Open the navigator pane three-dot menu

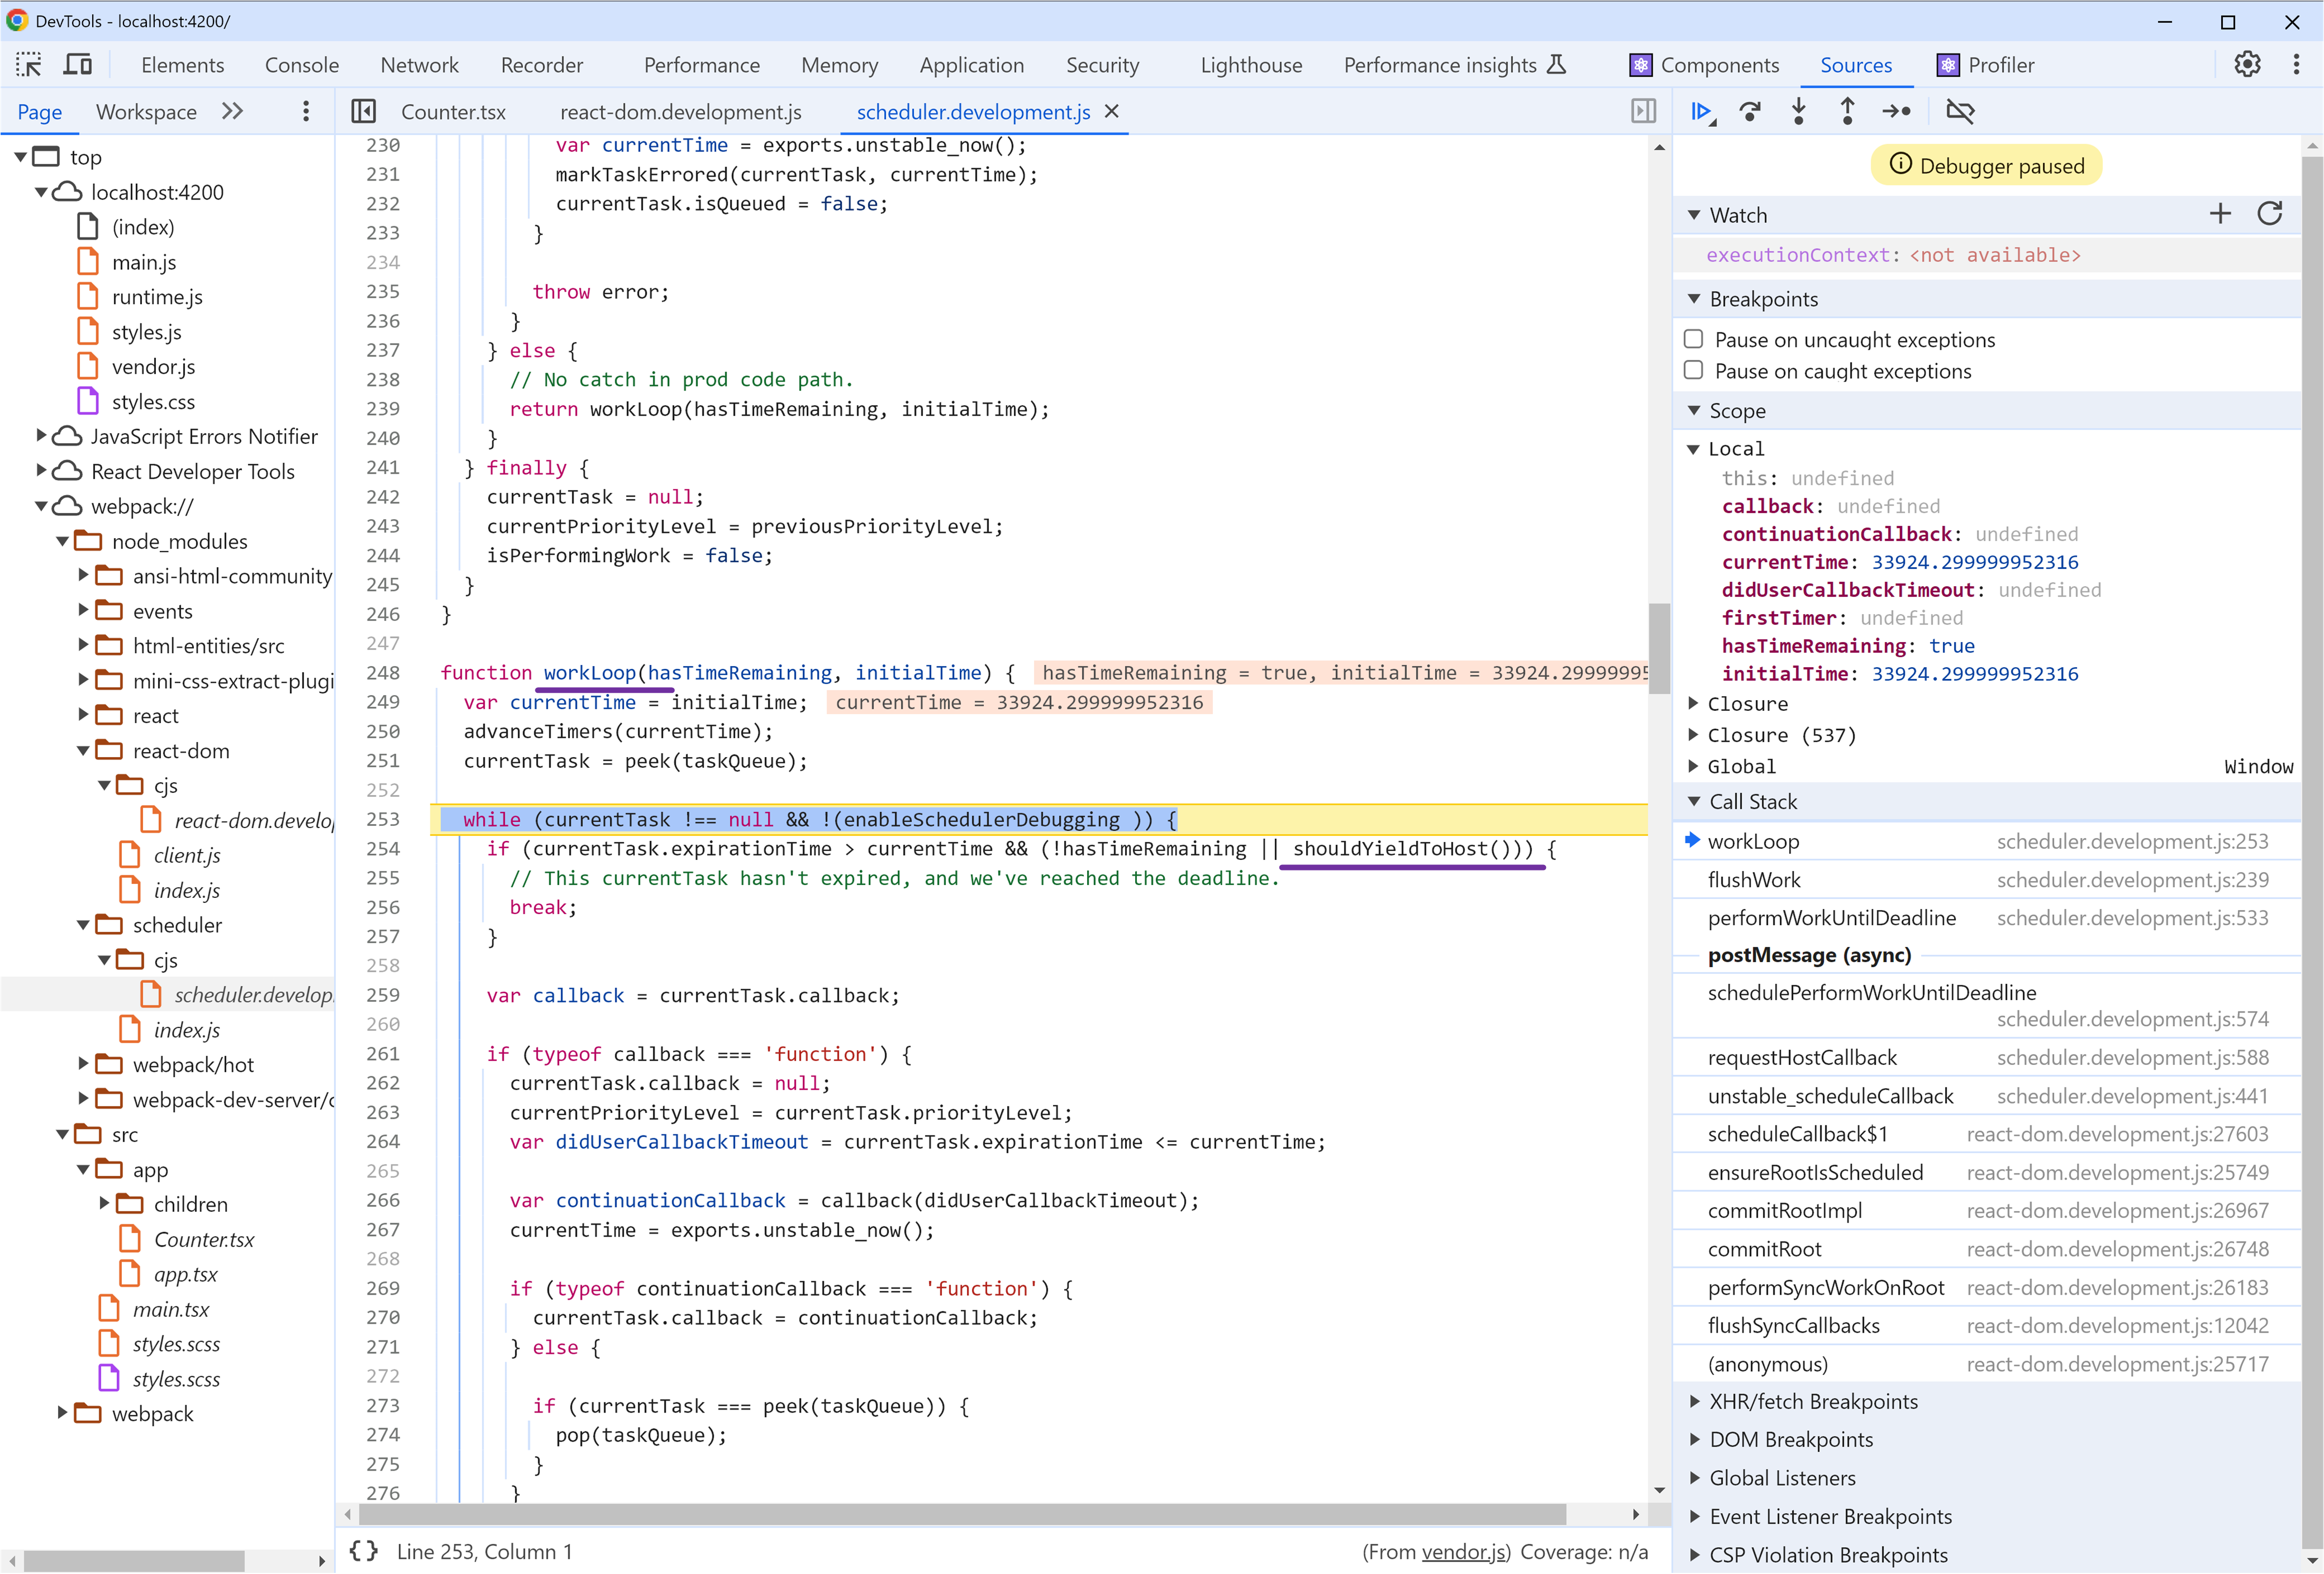tap(306, 111)
